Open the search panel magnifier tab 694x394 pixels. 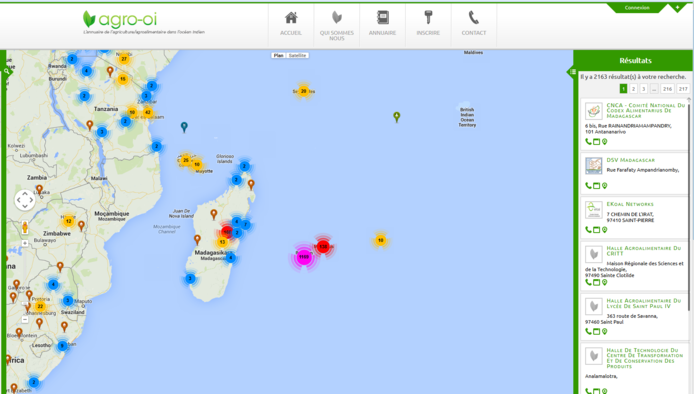[x=7, y=71]
